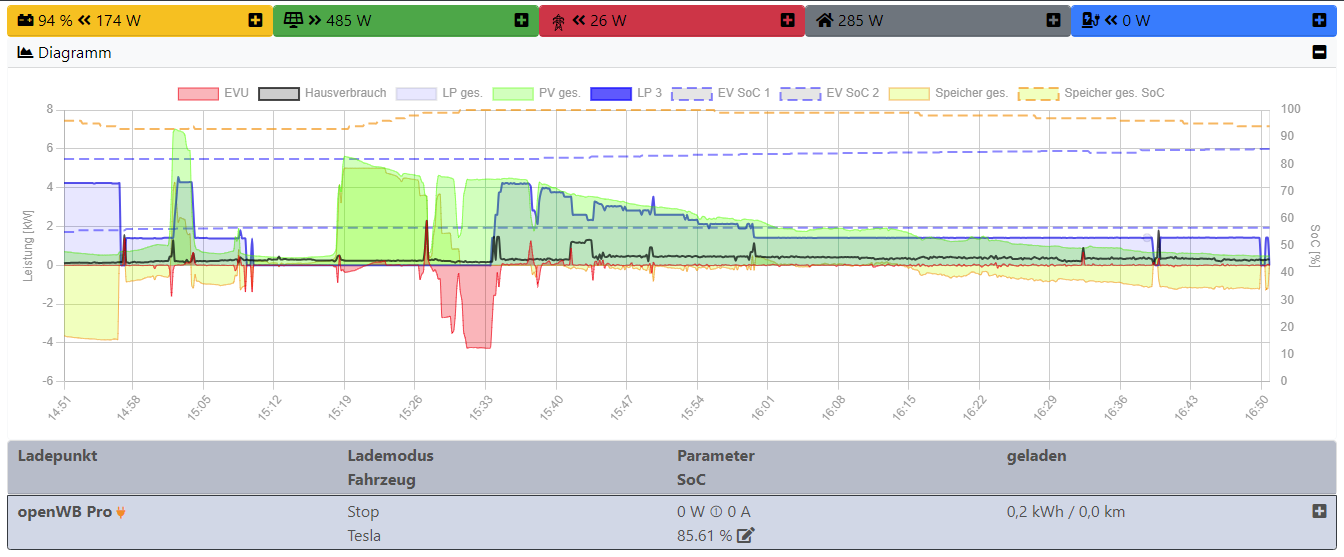This screenshot has width=1344, height=557.
Task: Click the info circle icon beside 0 W
Action: 716,512
